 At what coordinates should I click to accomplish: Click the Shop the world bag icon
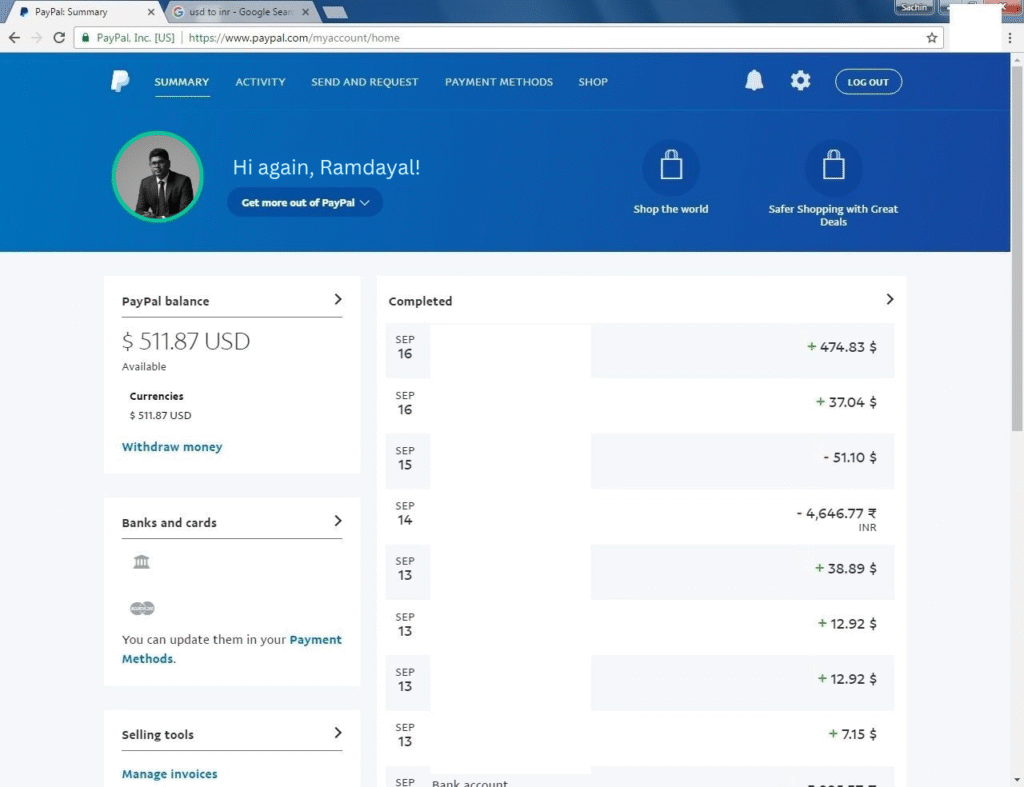(x=671, y=167)
